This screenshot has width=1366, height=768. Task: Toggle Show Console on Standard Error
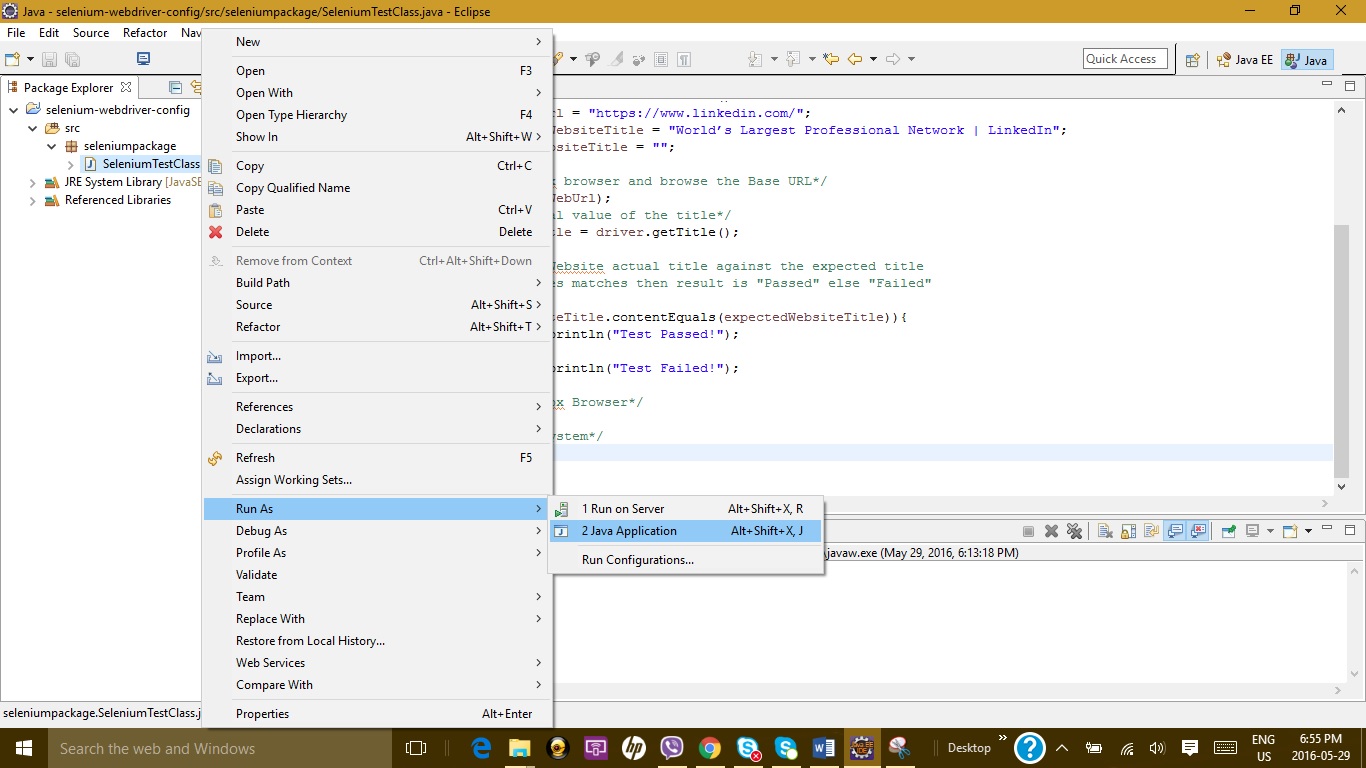[x=1198, y=531]
